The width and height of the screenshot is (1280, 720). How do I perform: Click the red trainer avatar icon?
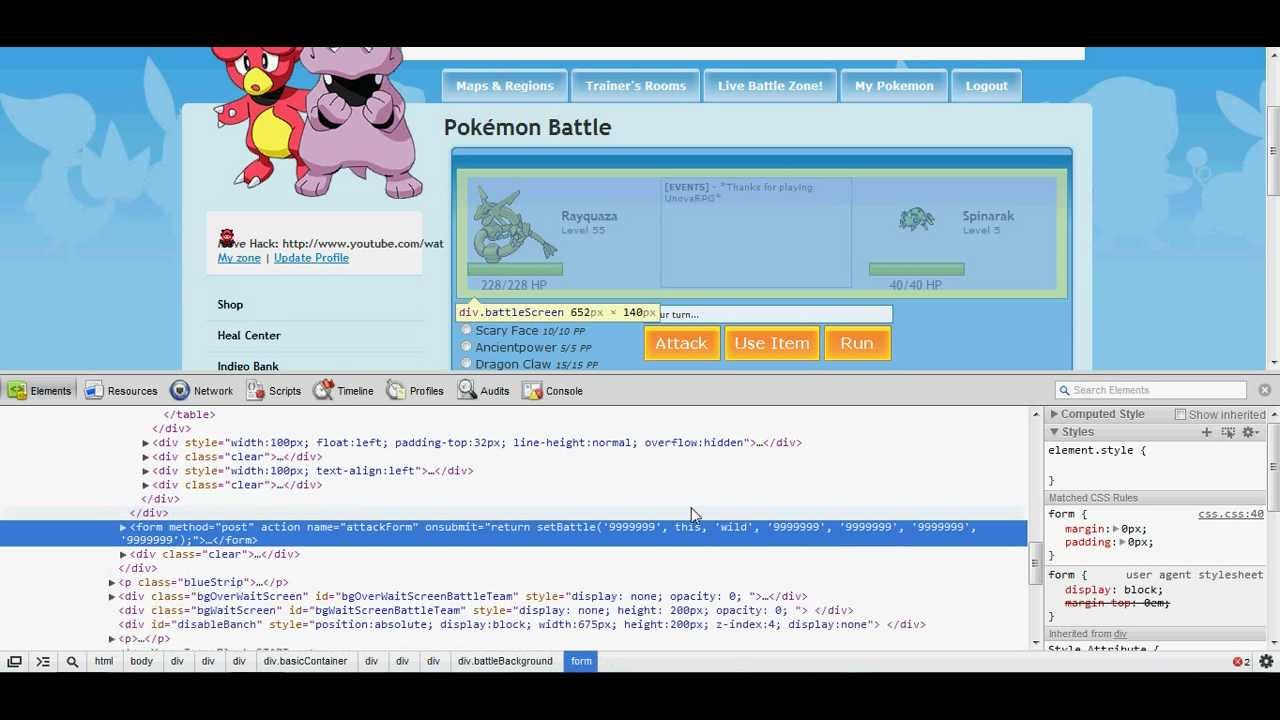point(227,238)
